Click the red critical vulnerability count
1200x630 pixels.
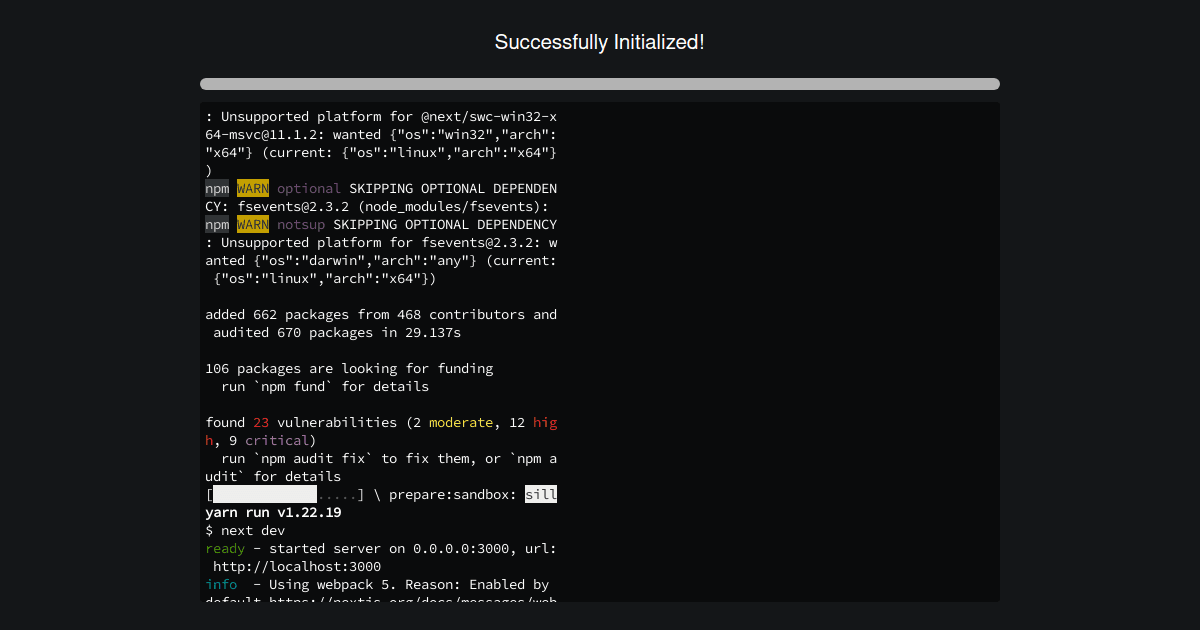(x=278, y=440)
